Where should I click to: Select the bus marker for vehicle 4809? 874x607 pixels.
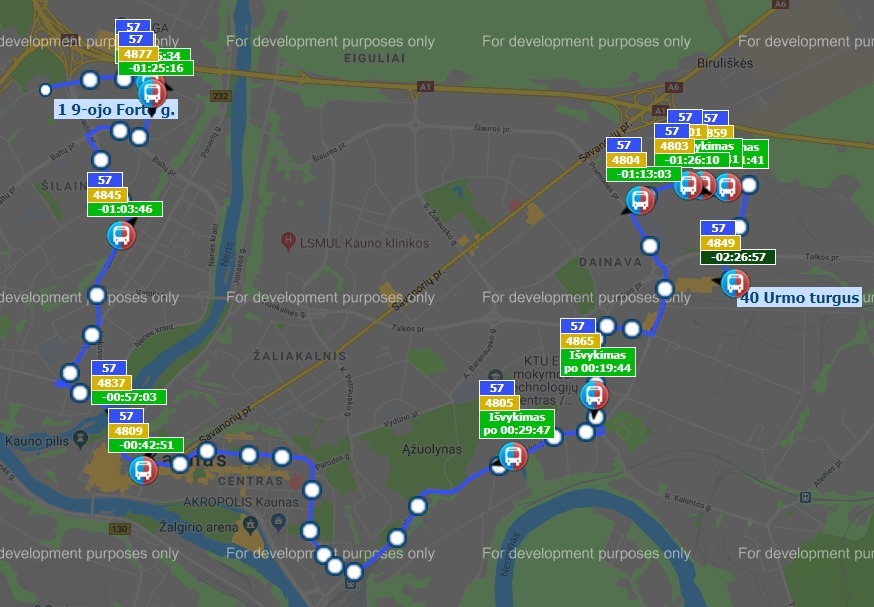click(x=144, y=469)
